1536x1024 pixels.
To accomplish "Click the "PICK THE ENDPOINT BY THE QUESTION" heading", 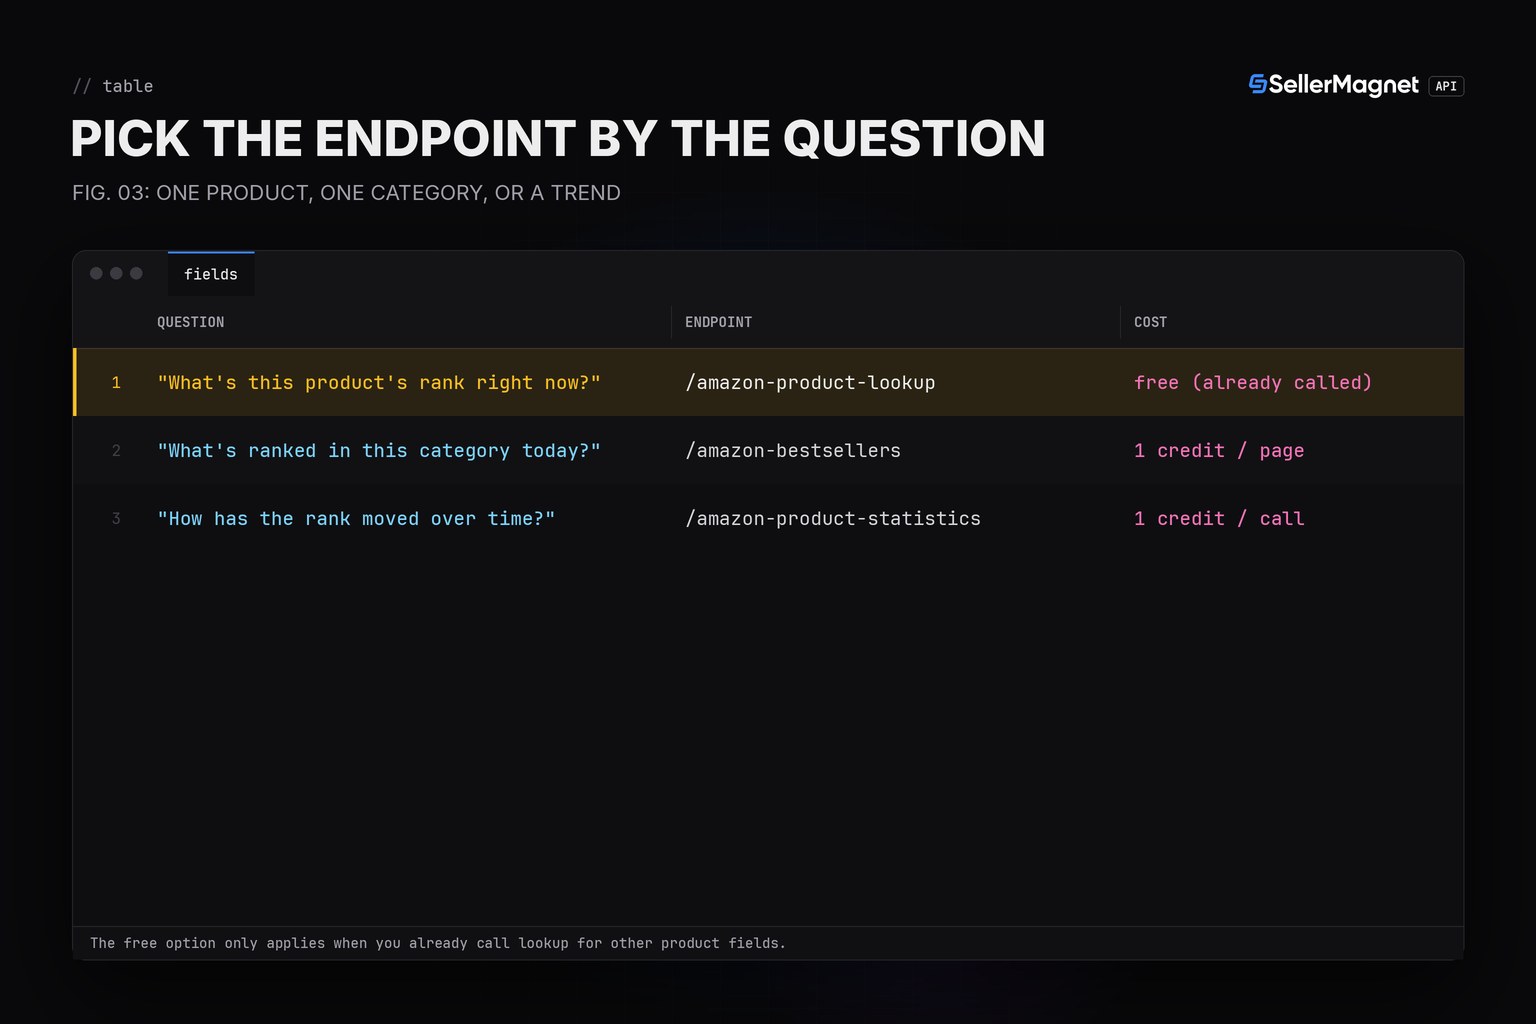I will pos(558,139).
